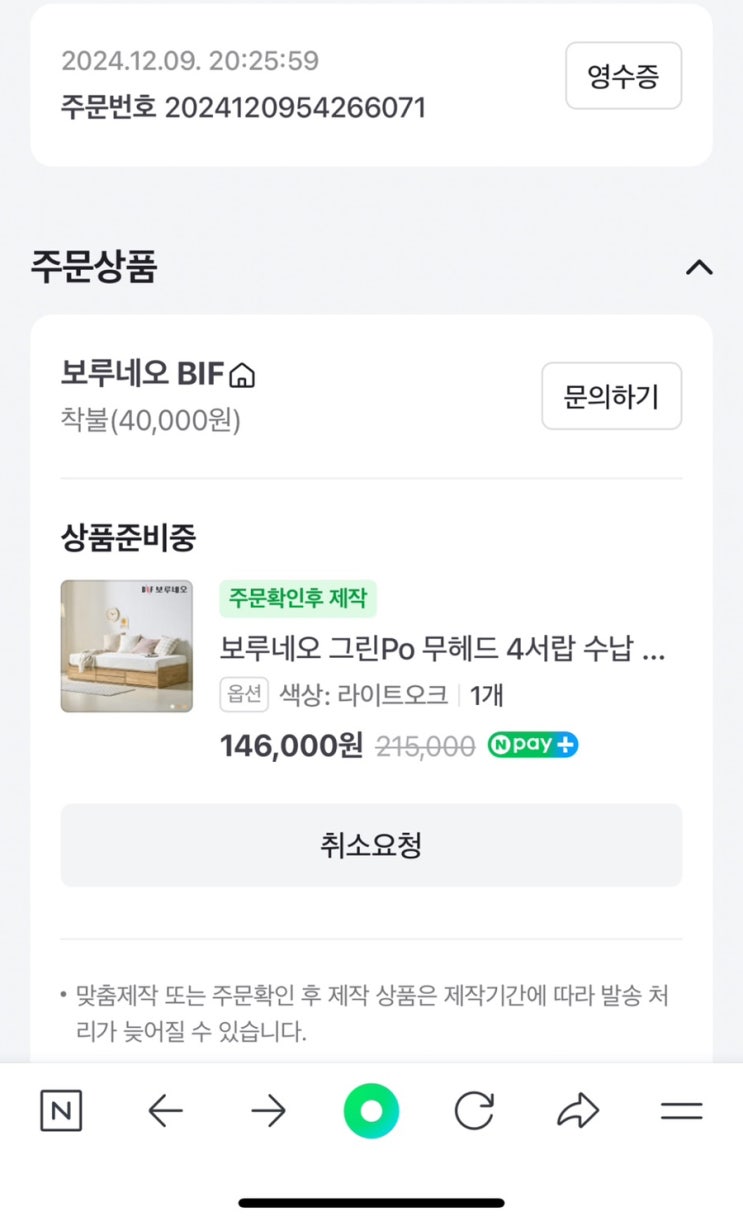Image resolution: width=743 pixels, height=1221 pixels.
Task: Tap the store home icon beside 보루네오 BIF
Action: [243, 376]
